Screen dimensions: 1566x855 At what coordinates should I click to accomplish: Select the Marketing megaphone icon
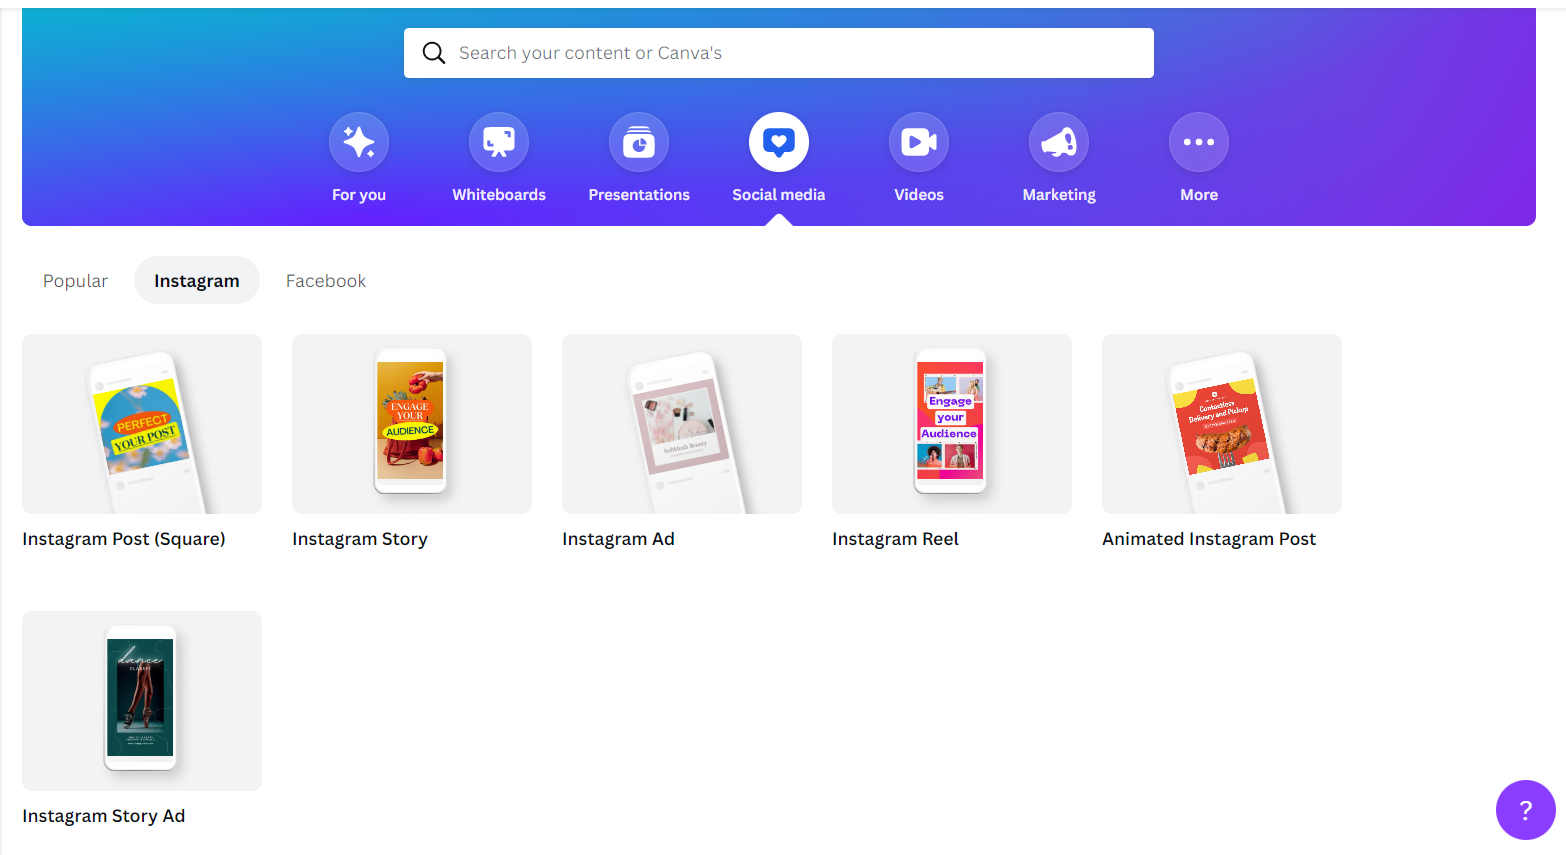point(1059,142)
